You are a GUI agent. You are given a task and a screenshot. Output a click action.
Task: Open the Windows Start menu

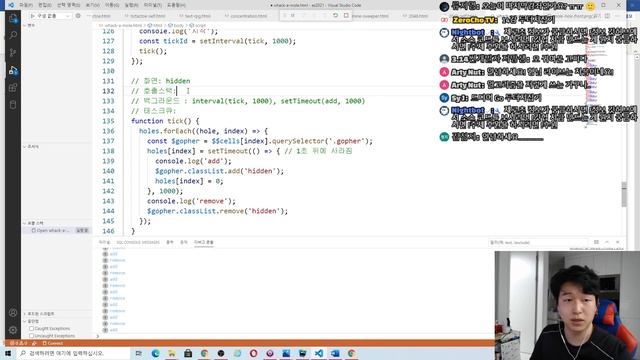point(8,353)
